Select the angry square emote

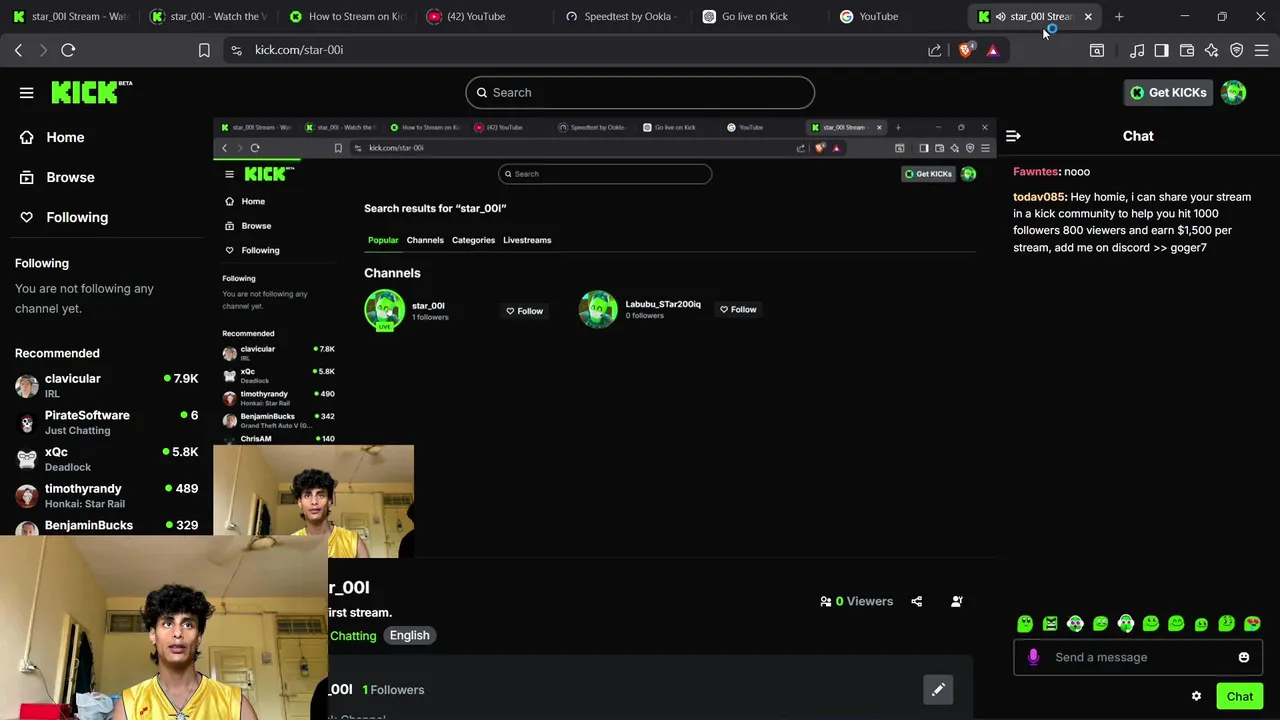point(1050,624)
